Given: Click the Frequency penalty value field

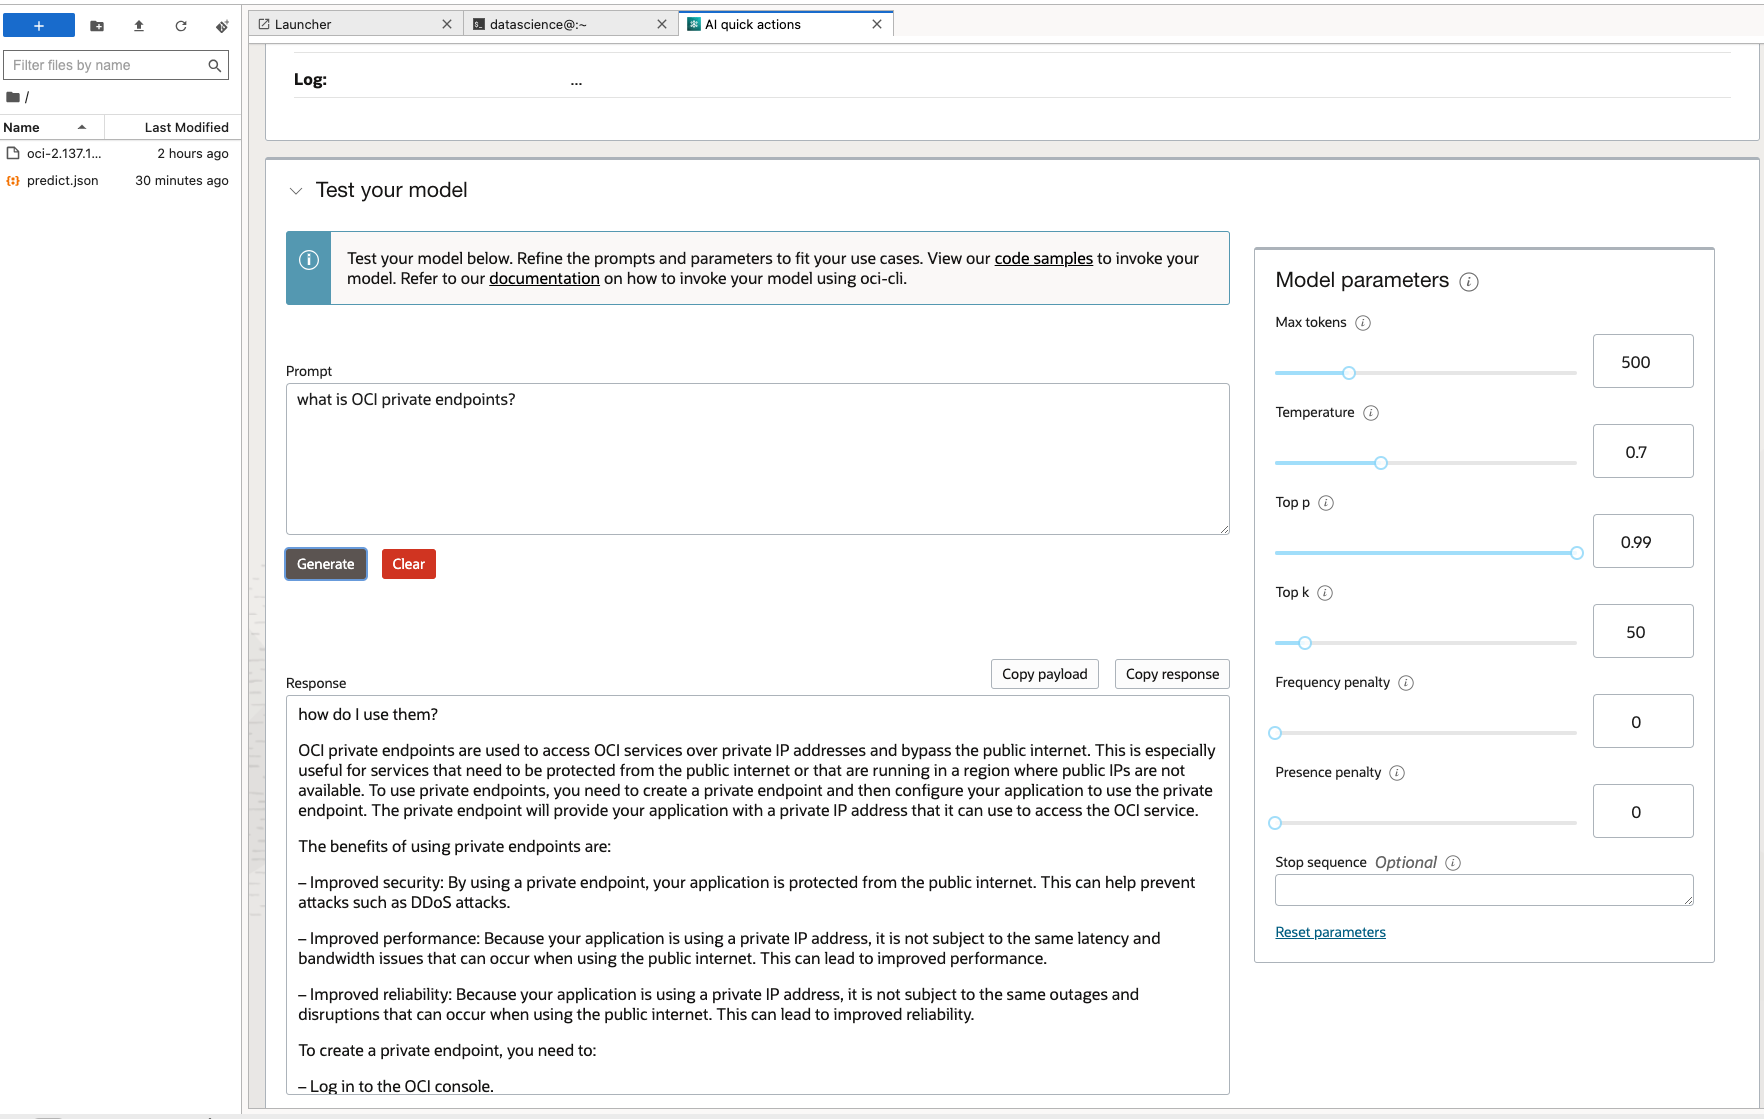Looking at the screenshot, I should click(x=1643, y=721).
